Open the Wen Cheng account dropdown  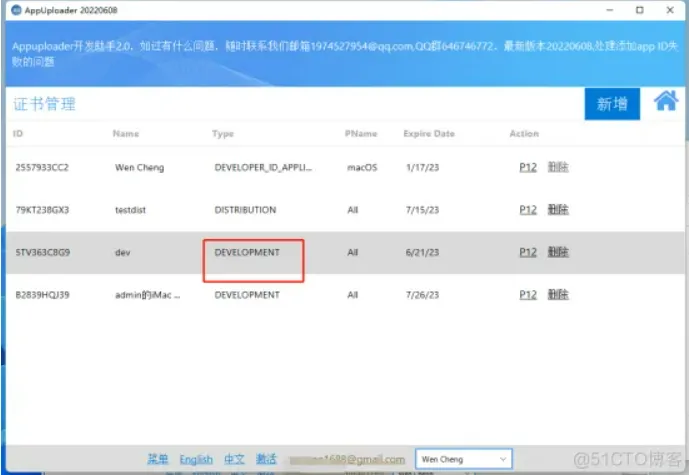(x=464, y=459)
